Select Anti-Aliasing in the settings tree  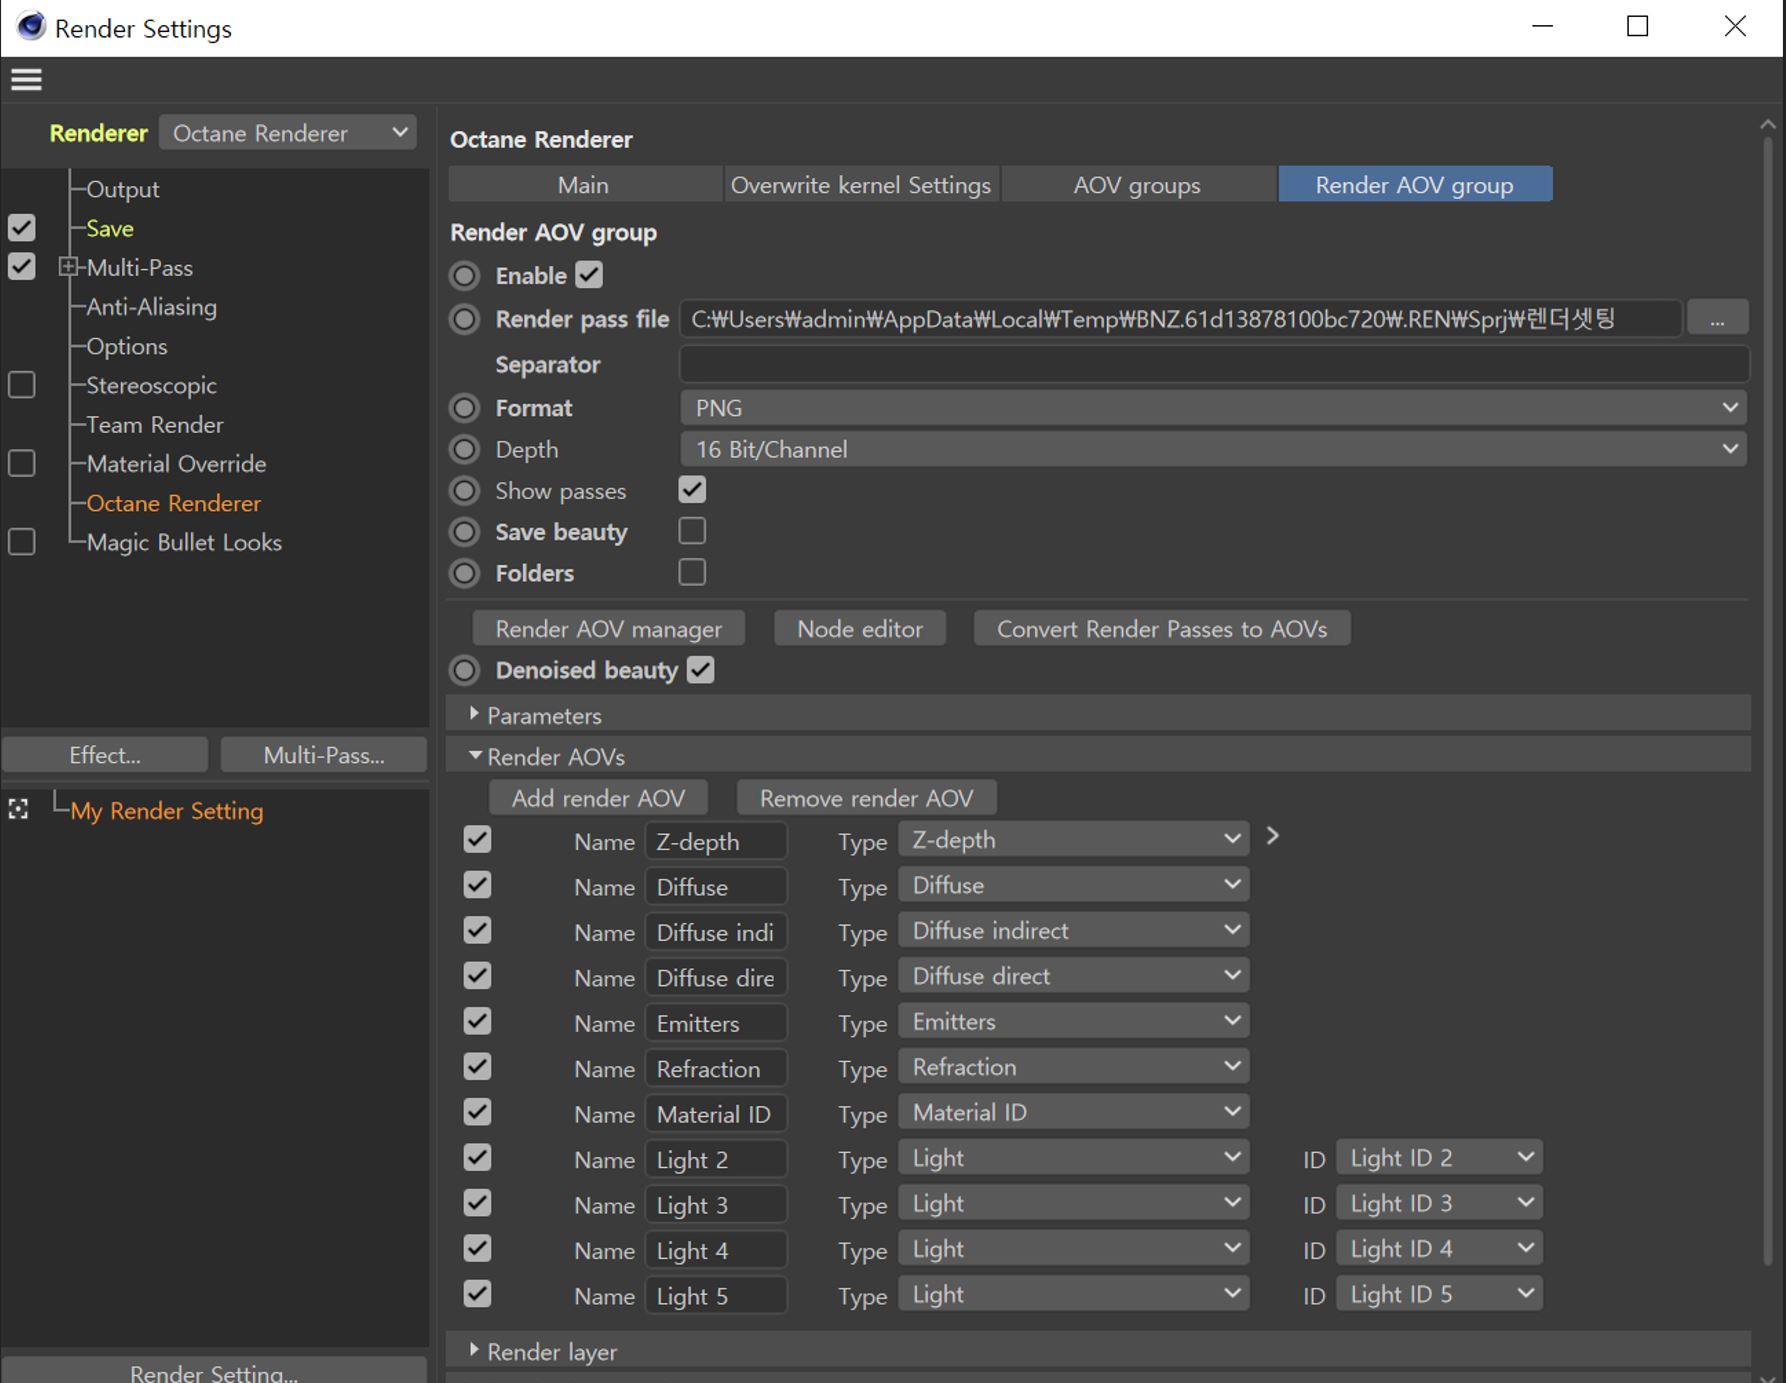[x=151, y=307]
